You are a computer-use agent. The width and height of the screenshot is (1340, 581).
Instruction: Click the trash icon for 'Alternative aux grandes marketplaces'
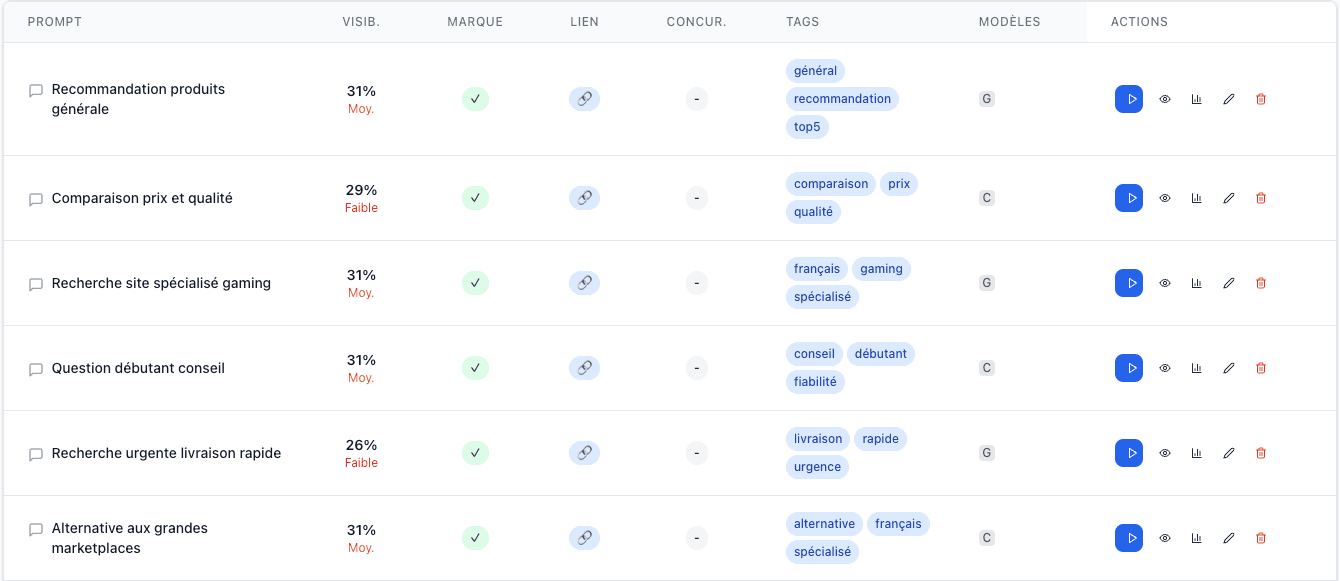1260,538
